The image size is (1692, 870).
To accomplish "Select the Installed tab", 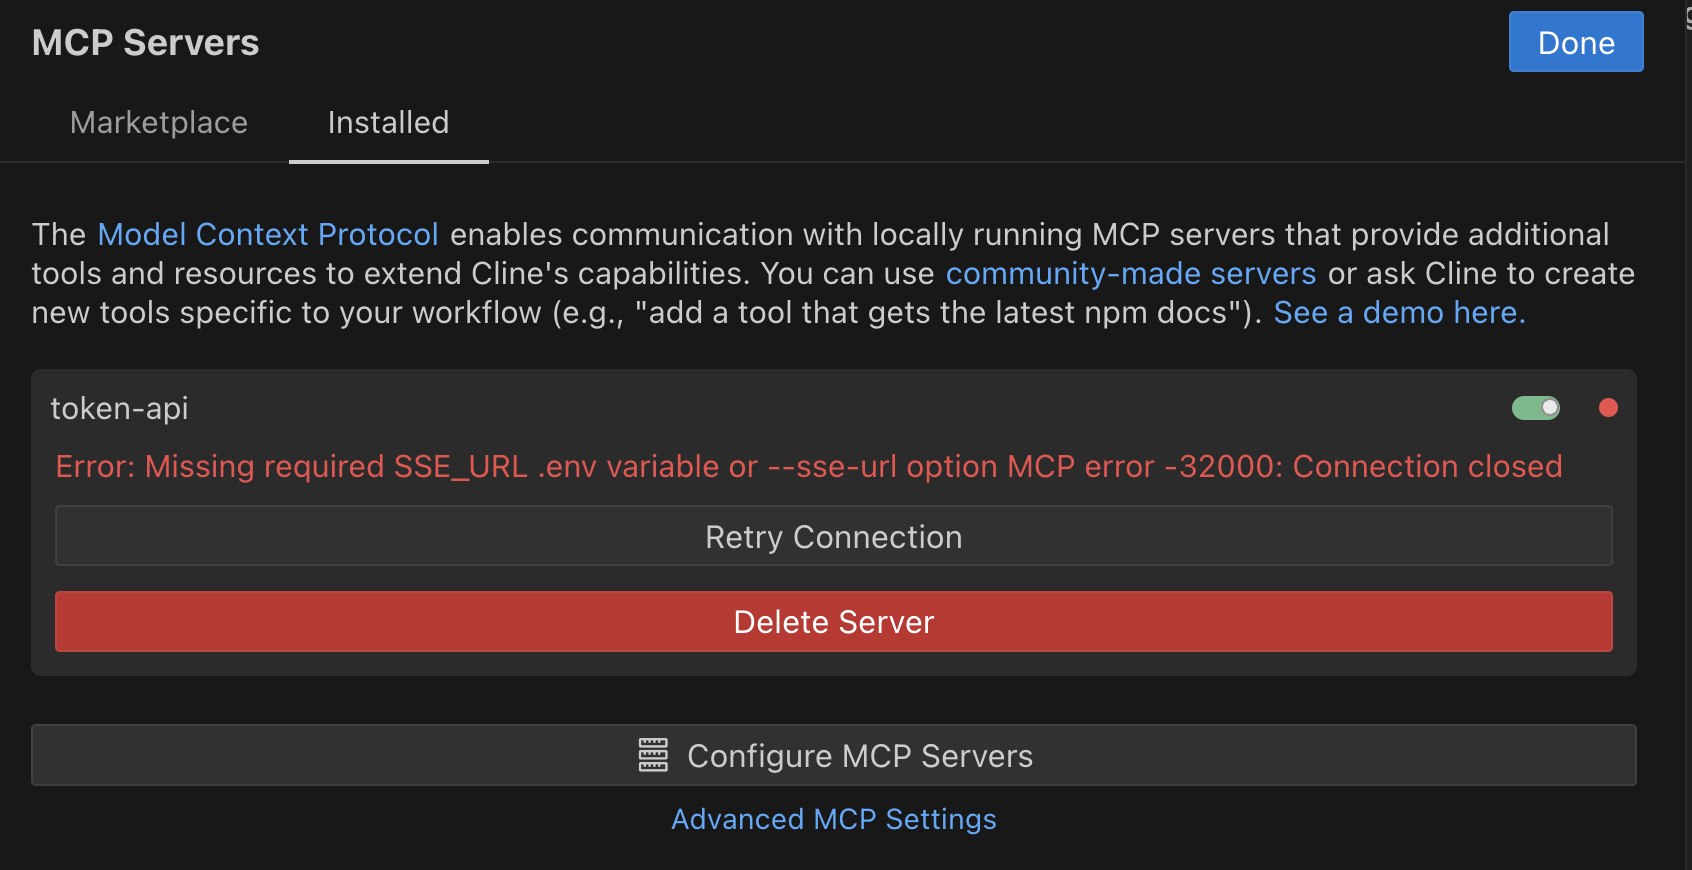I will click(x=388, y=123).
